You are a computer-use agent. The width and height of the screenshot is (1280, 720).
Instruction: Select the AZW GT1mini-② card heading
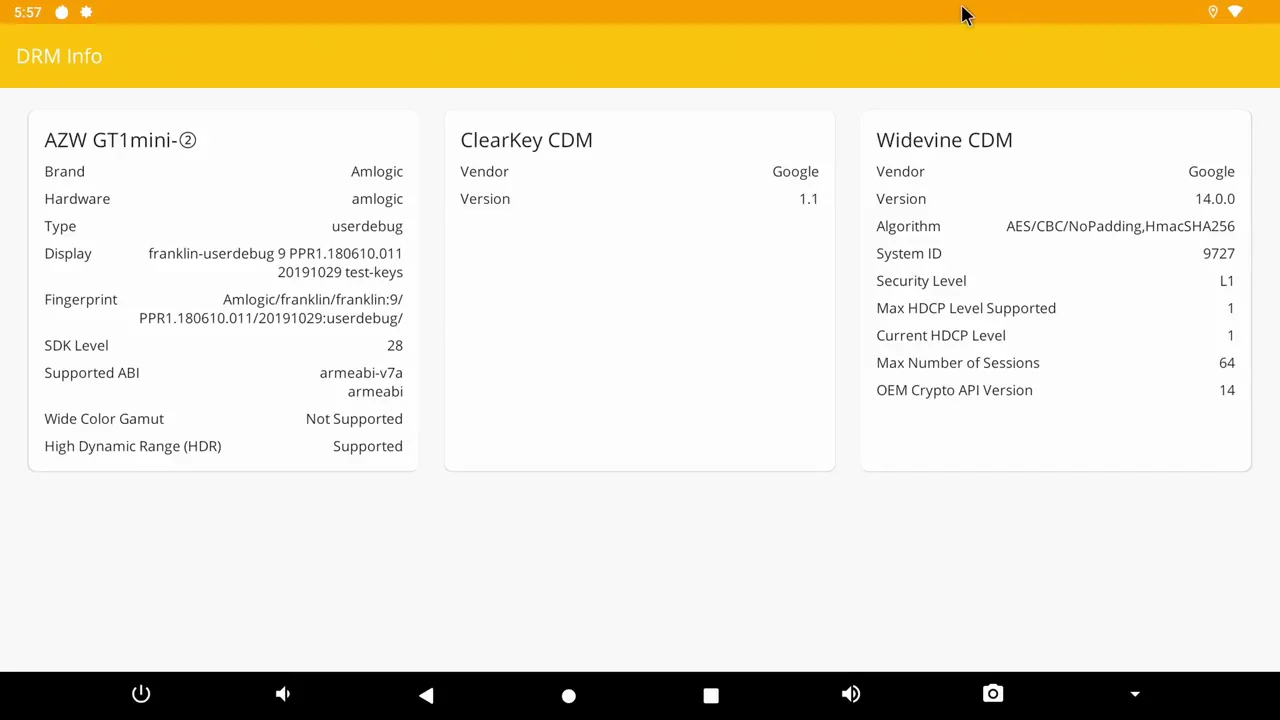[120, 140]
